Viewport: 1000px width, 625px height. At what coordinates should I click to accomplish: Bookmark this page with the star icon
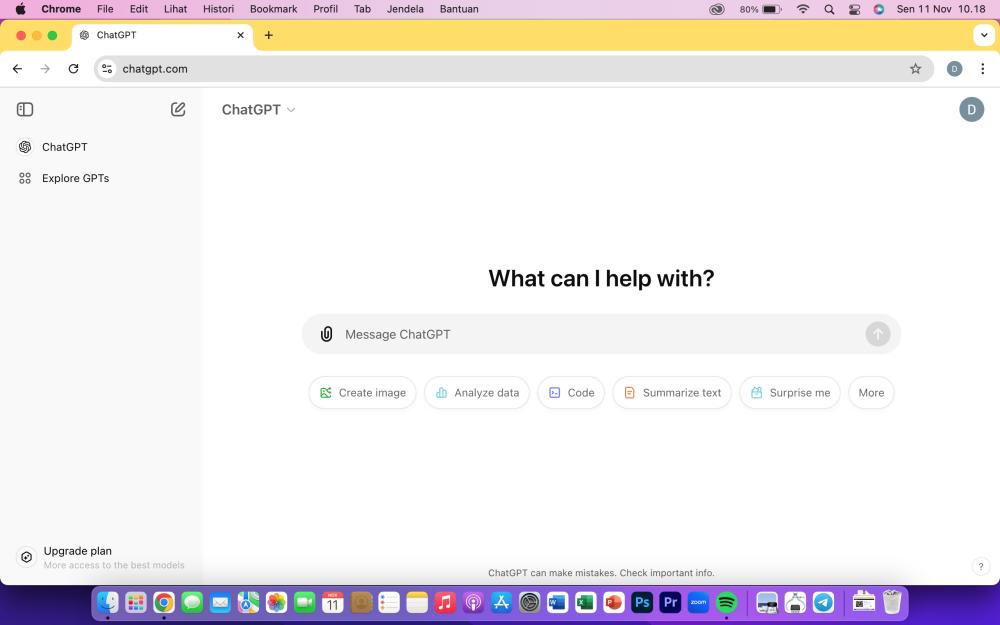tap(915, 69)
